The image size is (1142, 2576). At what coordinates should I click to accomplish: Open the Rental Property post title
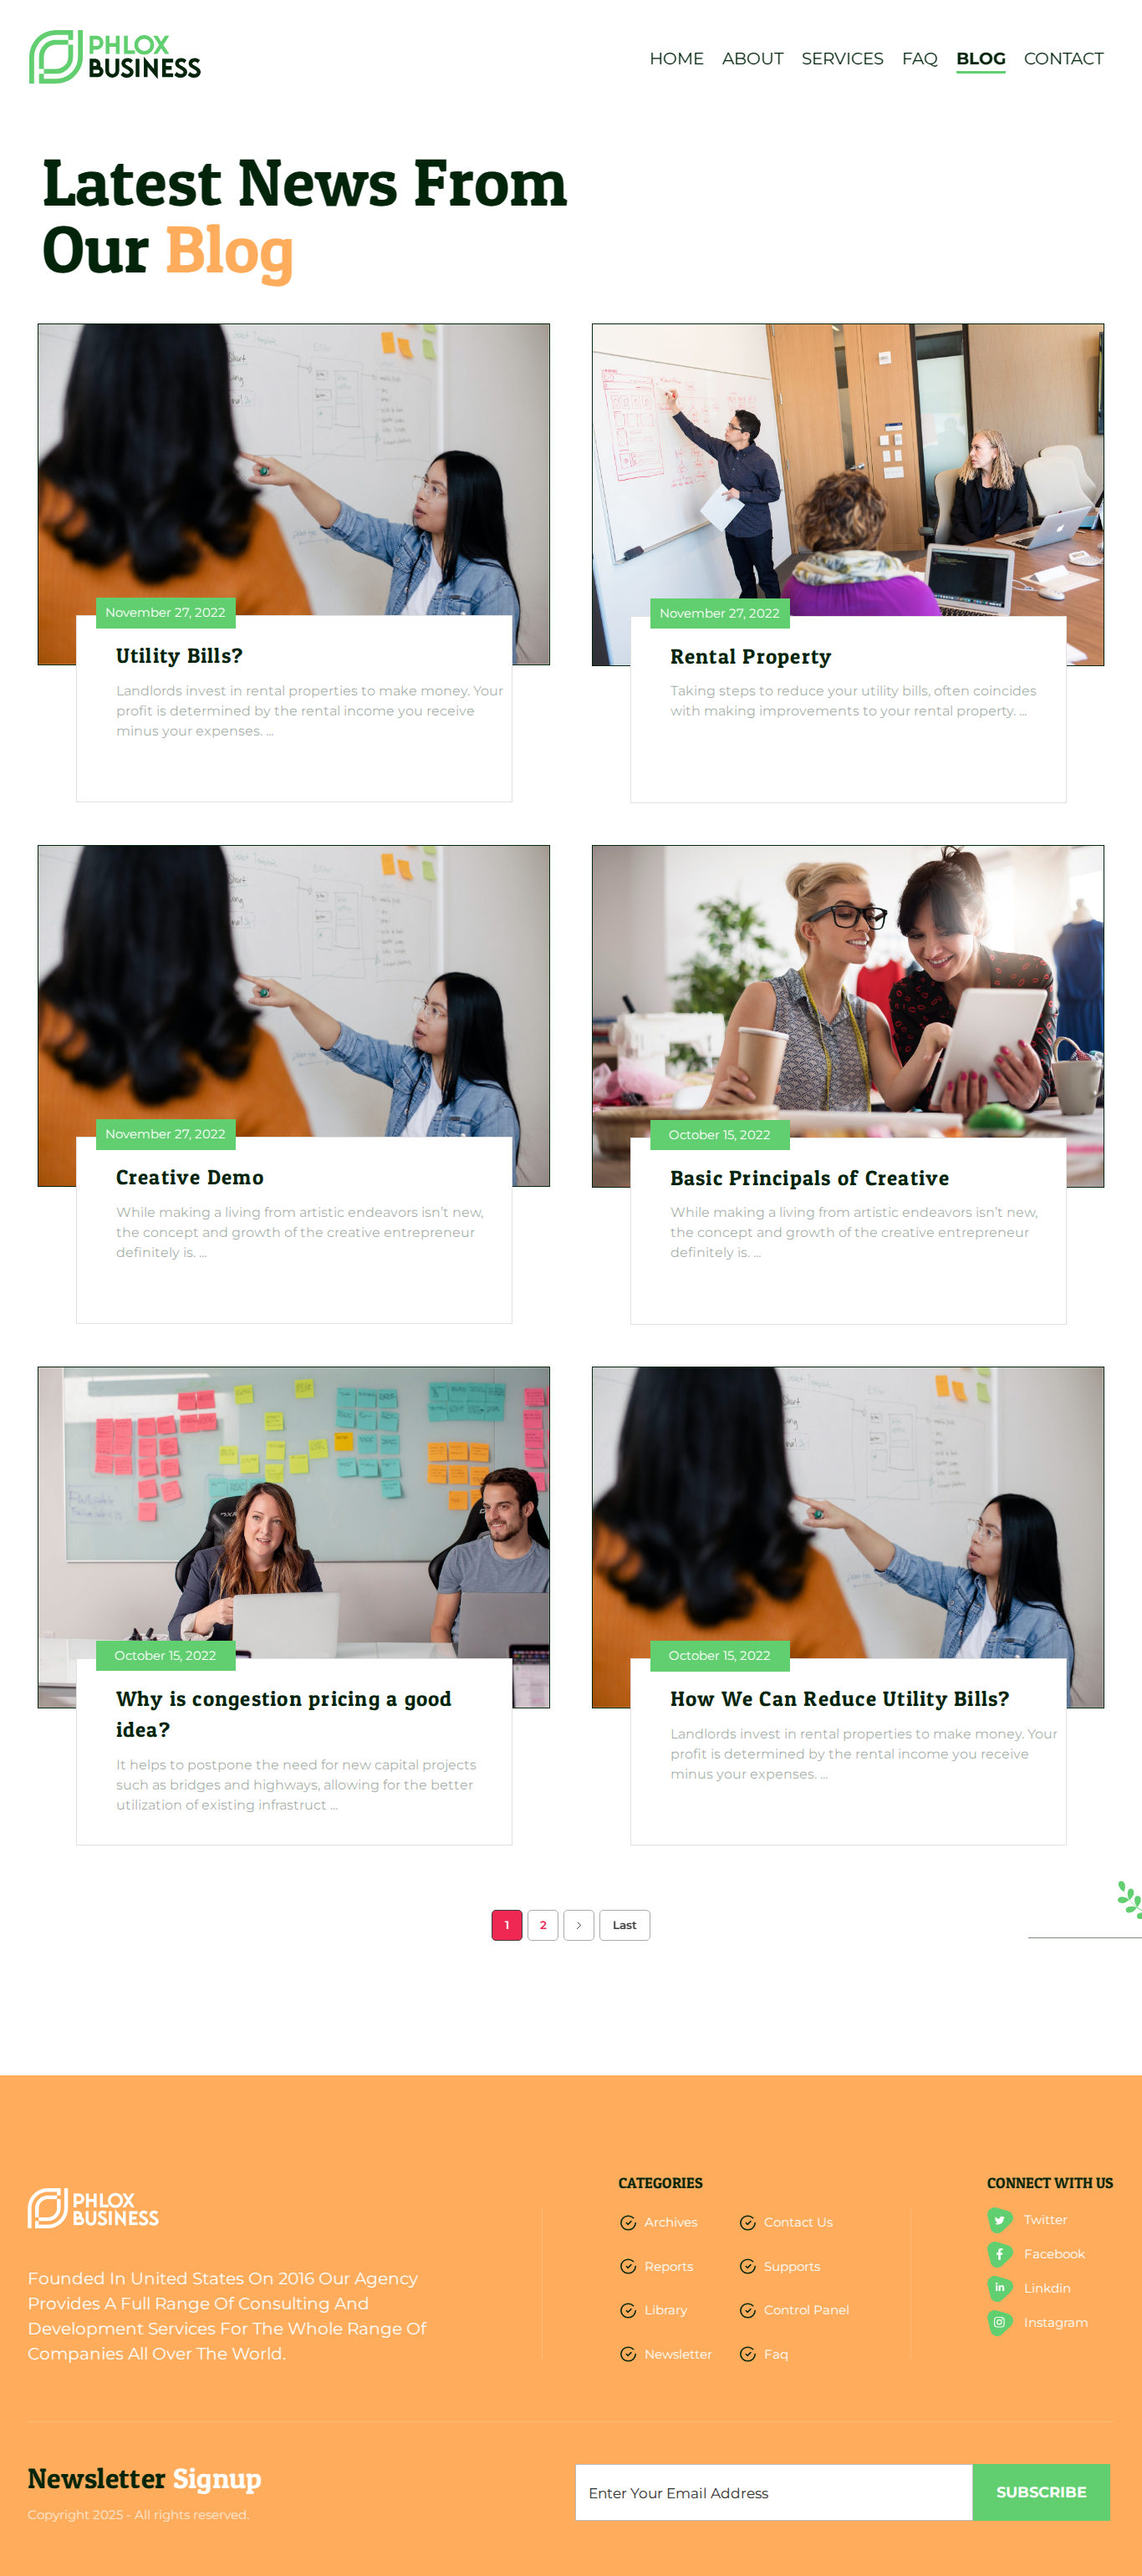[x=750, y=657]
